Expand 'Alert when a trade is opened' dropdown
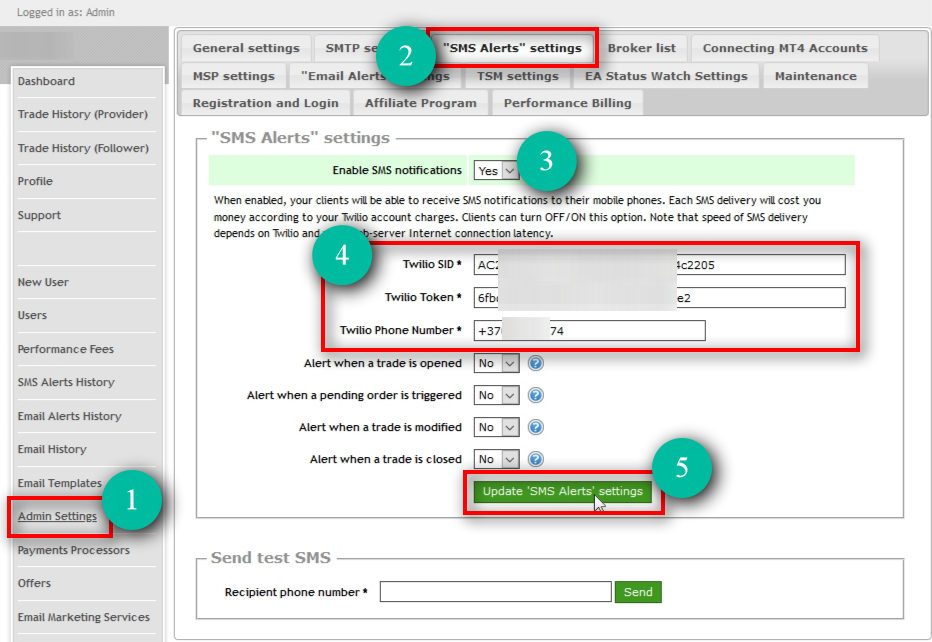 tap(496, 364)
